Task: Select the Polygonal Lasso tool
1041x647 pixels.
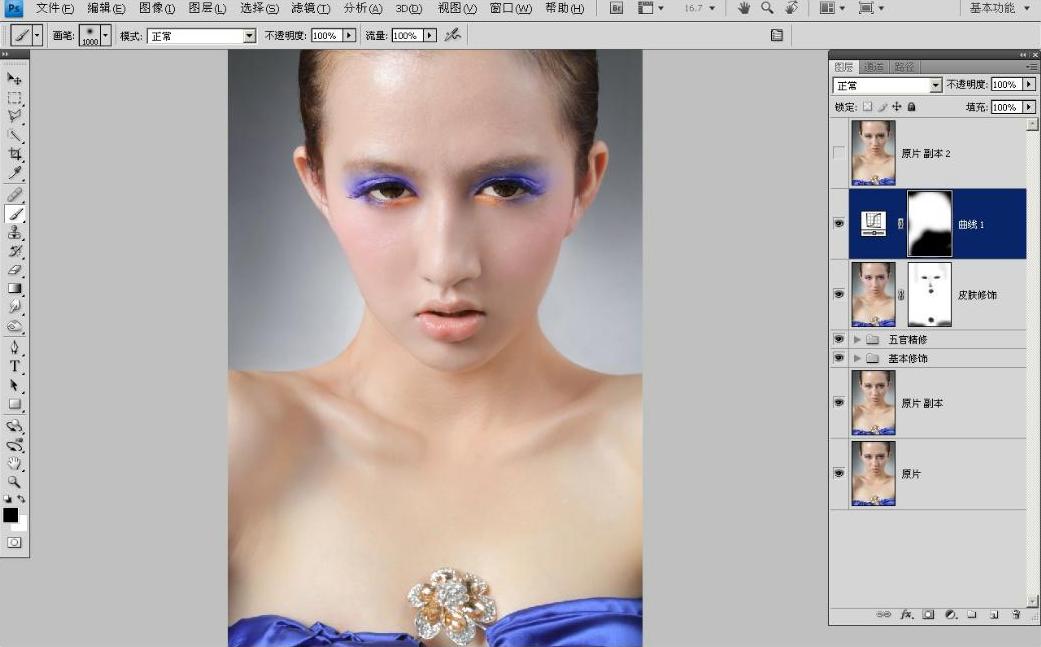Action: tap(14, 117)
